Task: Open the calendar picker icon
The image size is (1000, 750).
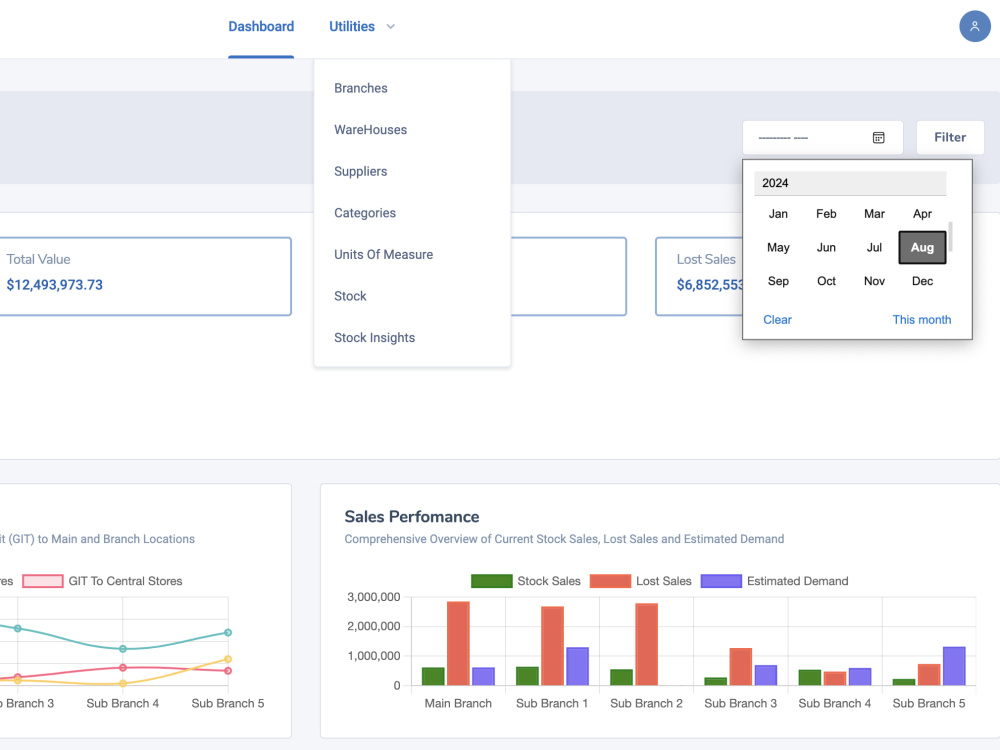Action: tap(878, 138)
